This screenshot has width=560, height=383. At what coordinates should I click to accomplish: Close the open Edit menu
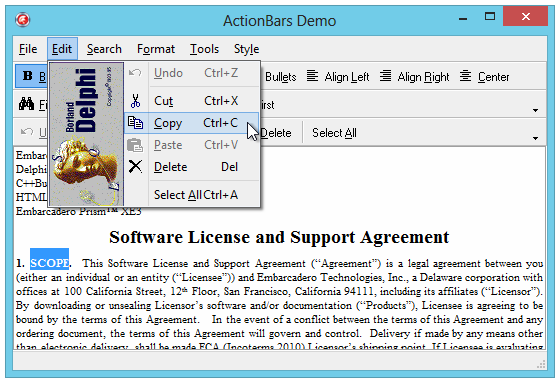62,49
